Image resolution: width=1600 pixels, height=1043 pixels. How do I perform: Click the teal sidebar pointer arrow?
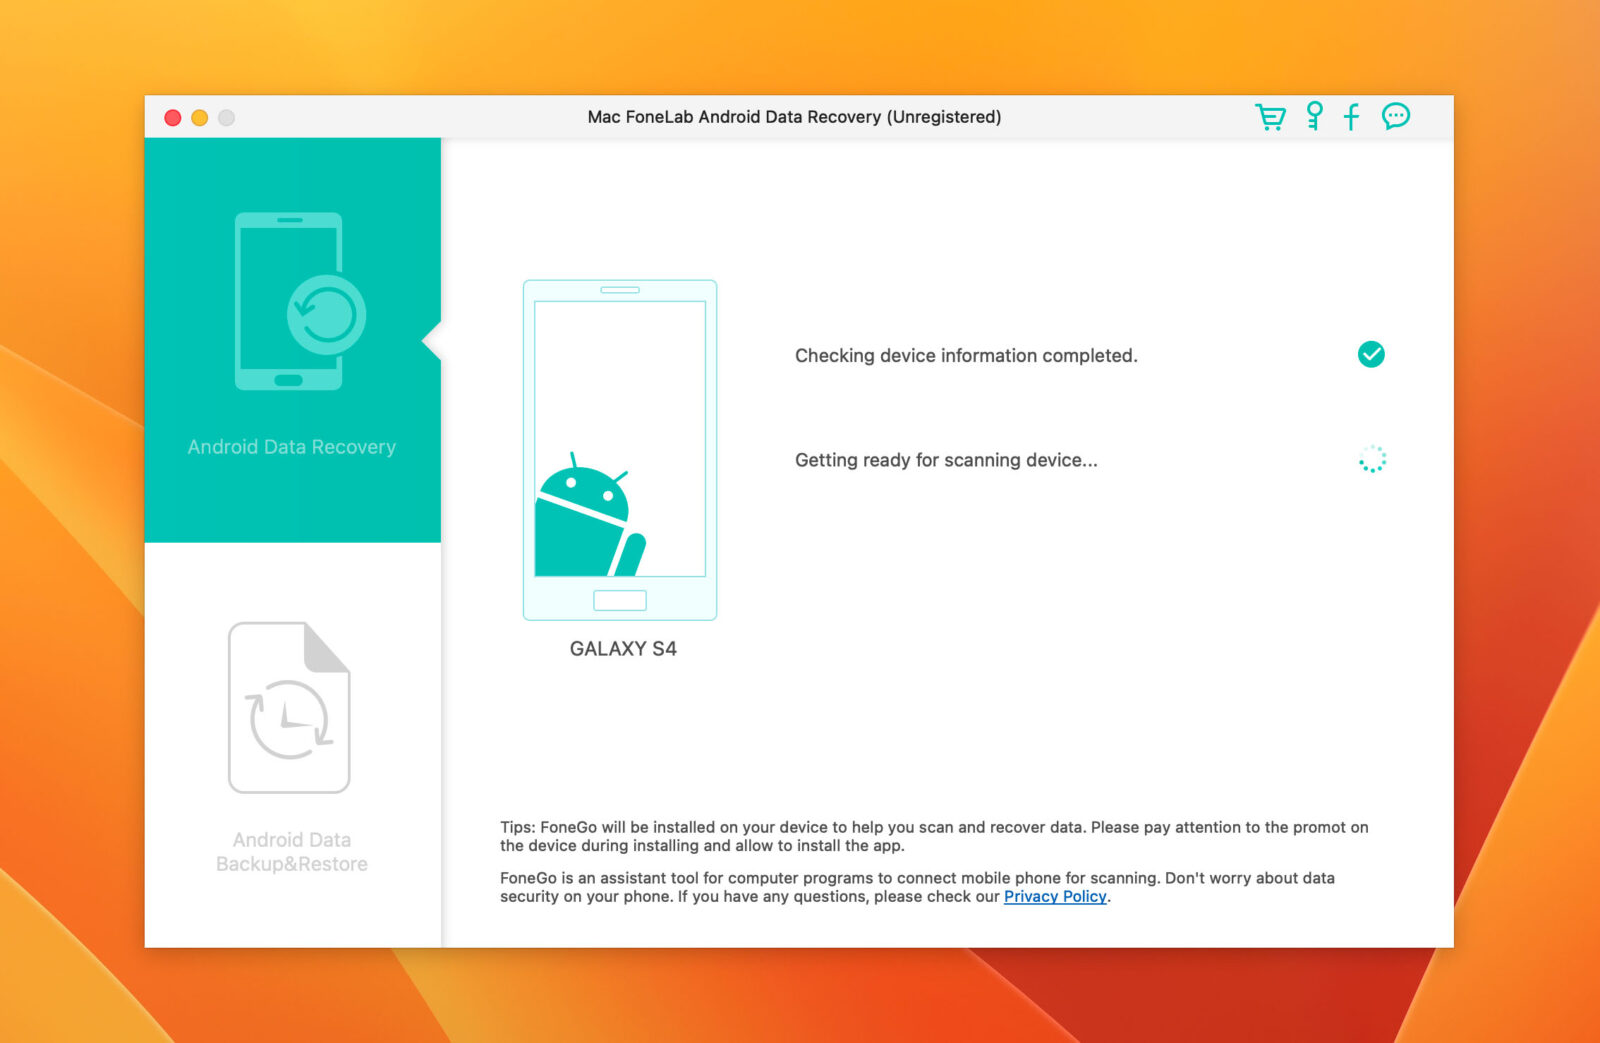(432, 343)
